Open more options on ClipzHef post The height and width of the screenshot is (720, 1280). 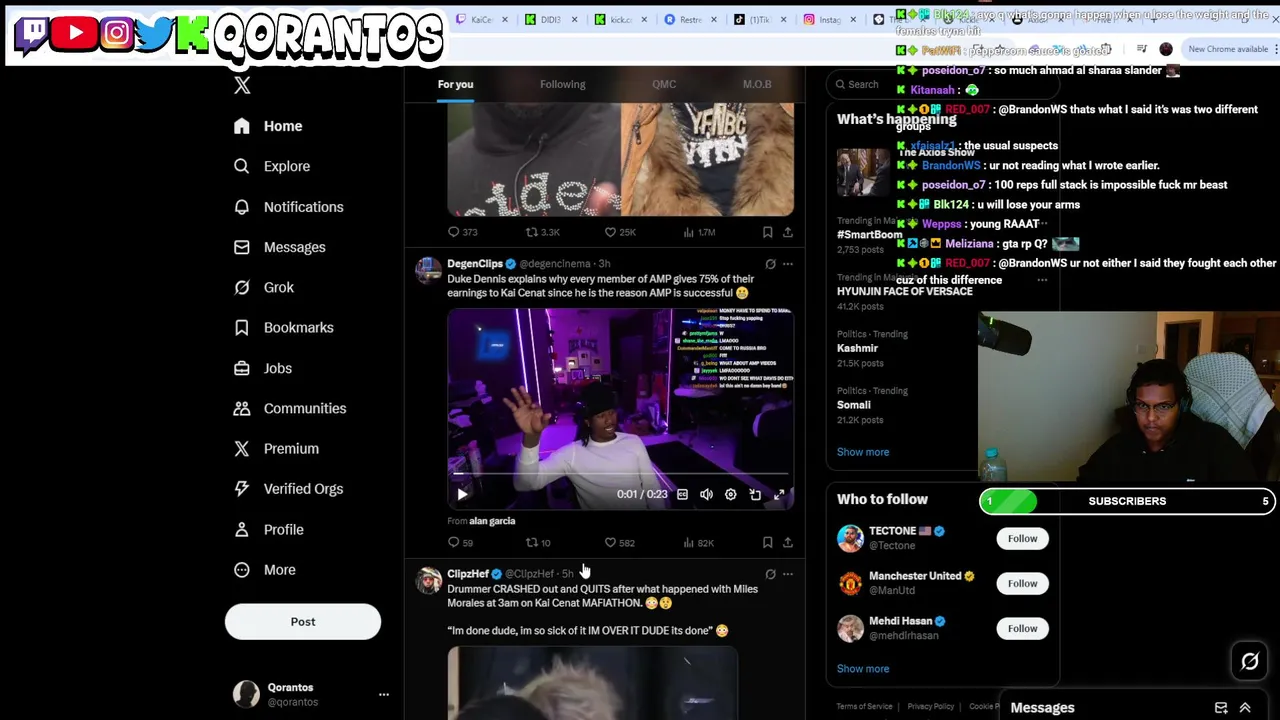788,574
